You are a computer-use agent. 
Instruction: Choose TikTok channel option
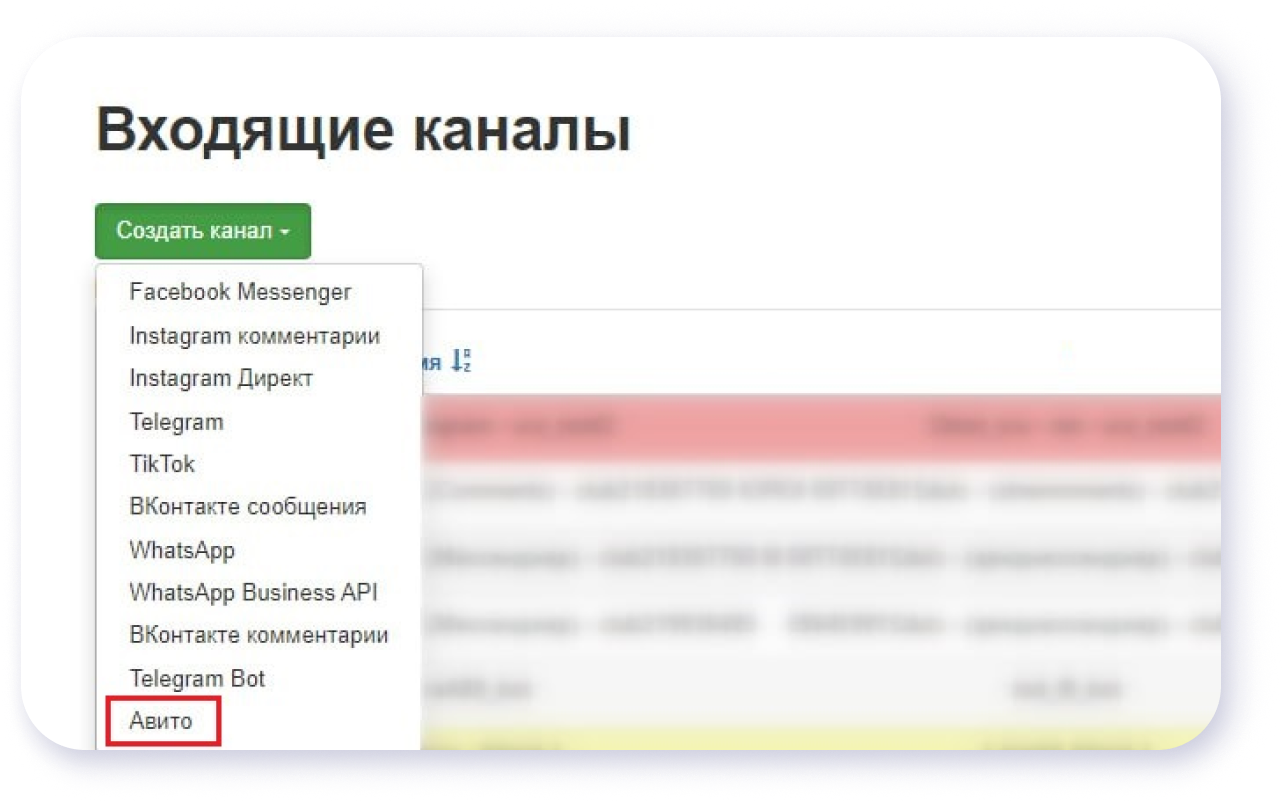[162, 464]
